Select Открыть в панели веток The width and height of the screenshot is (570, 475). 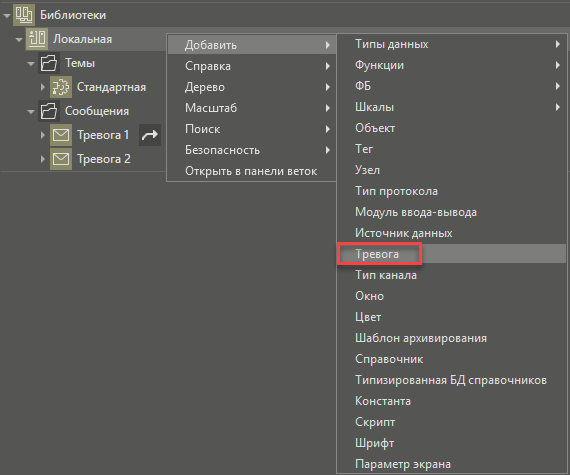252,171
